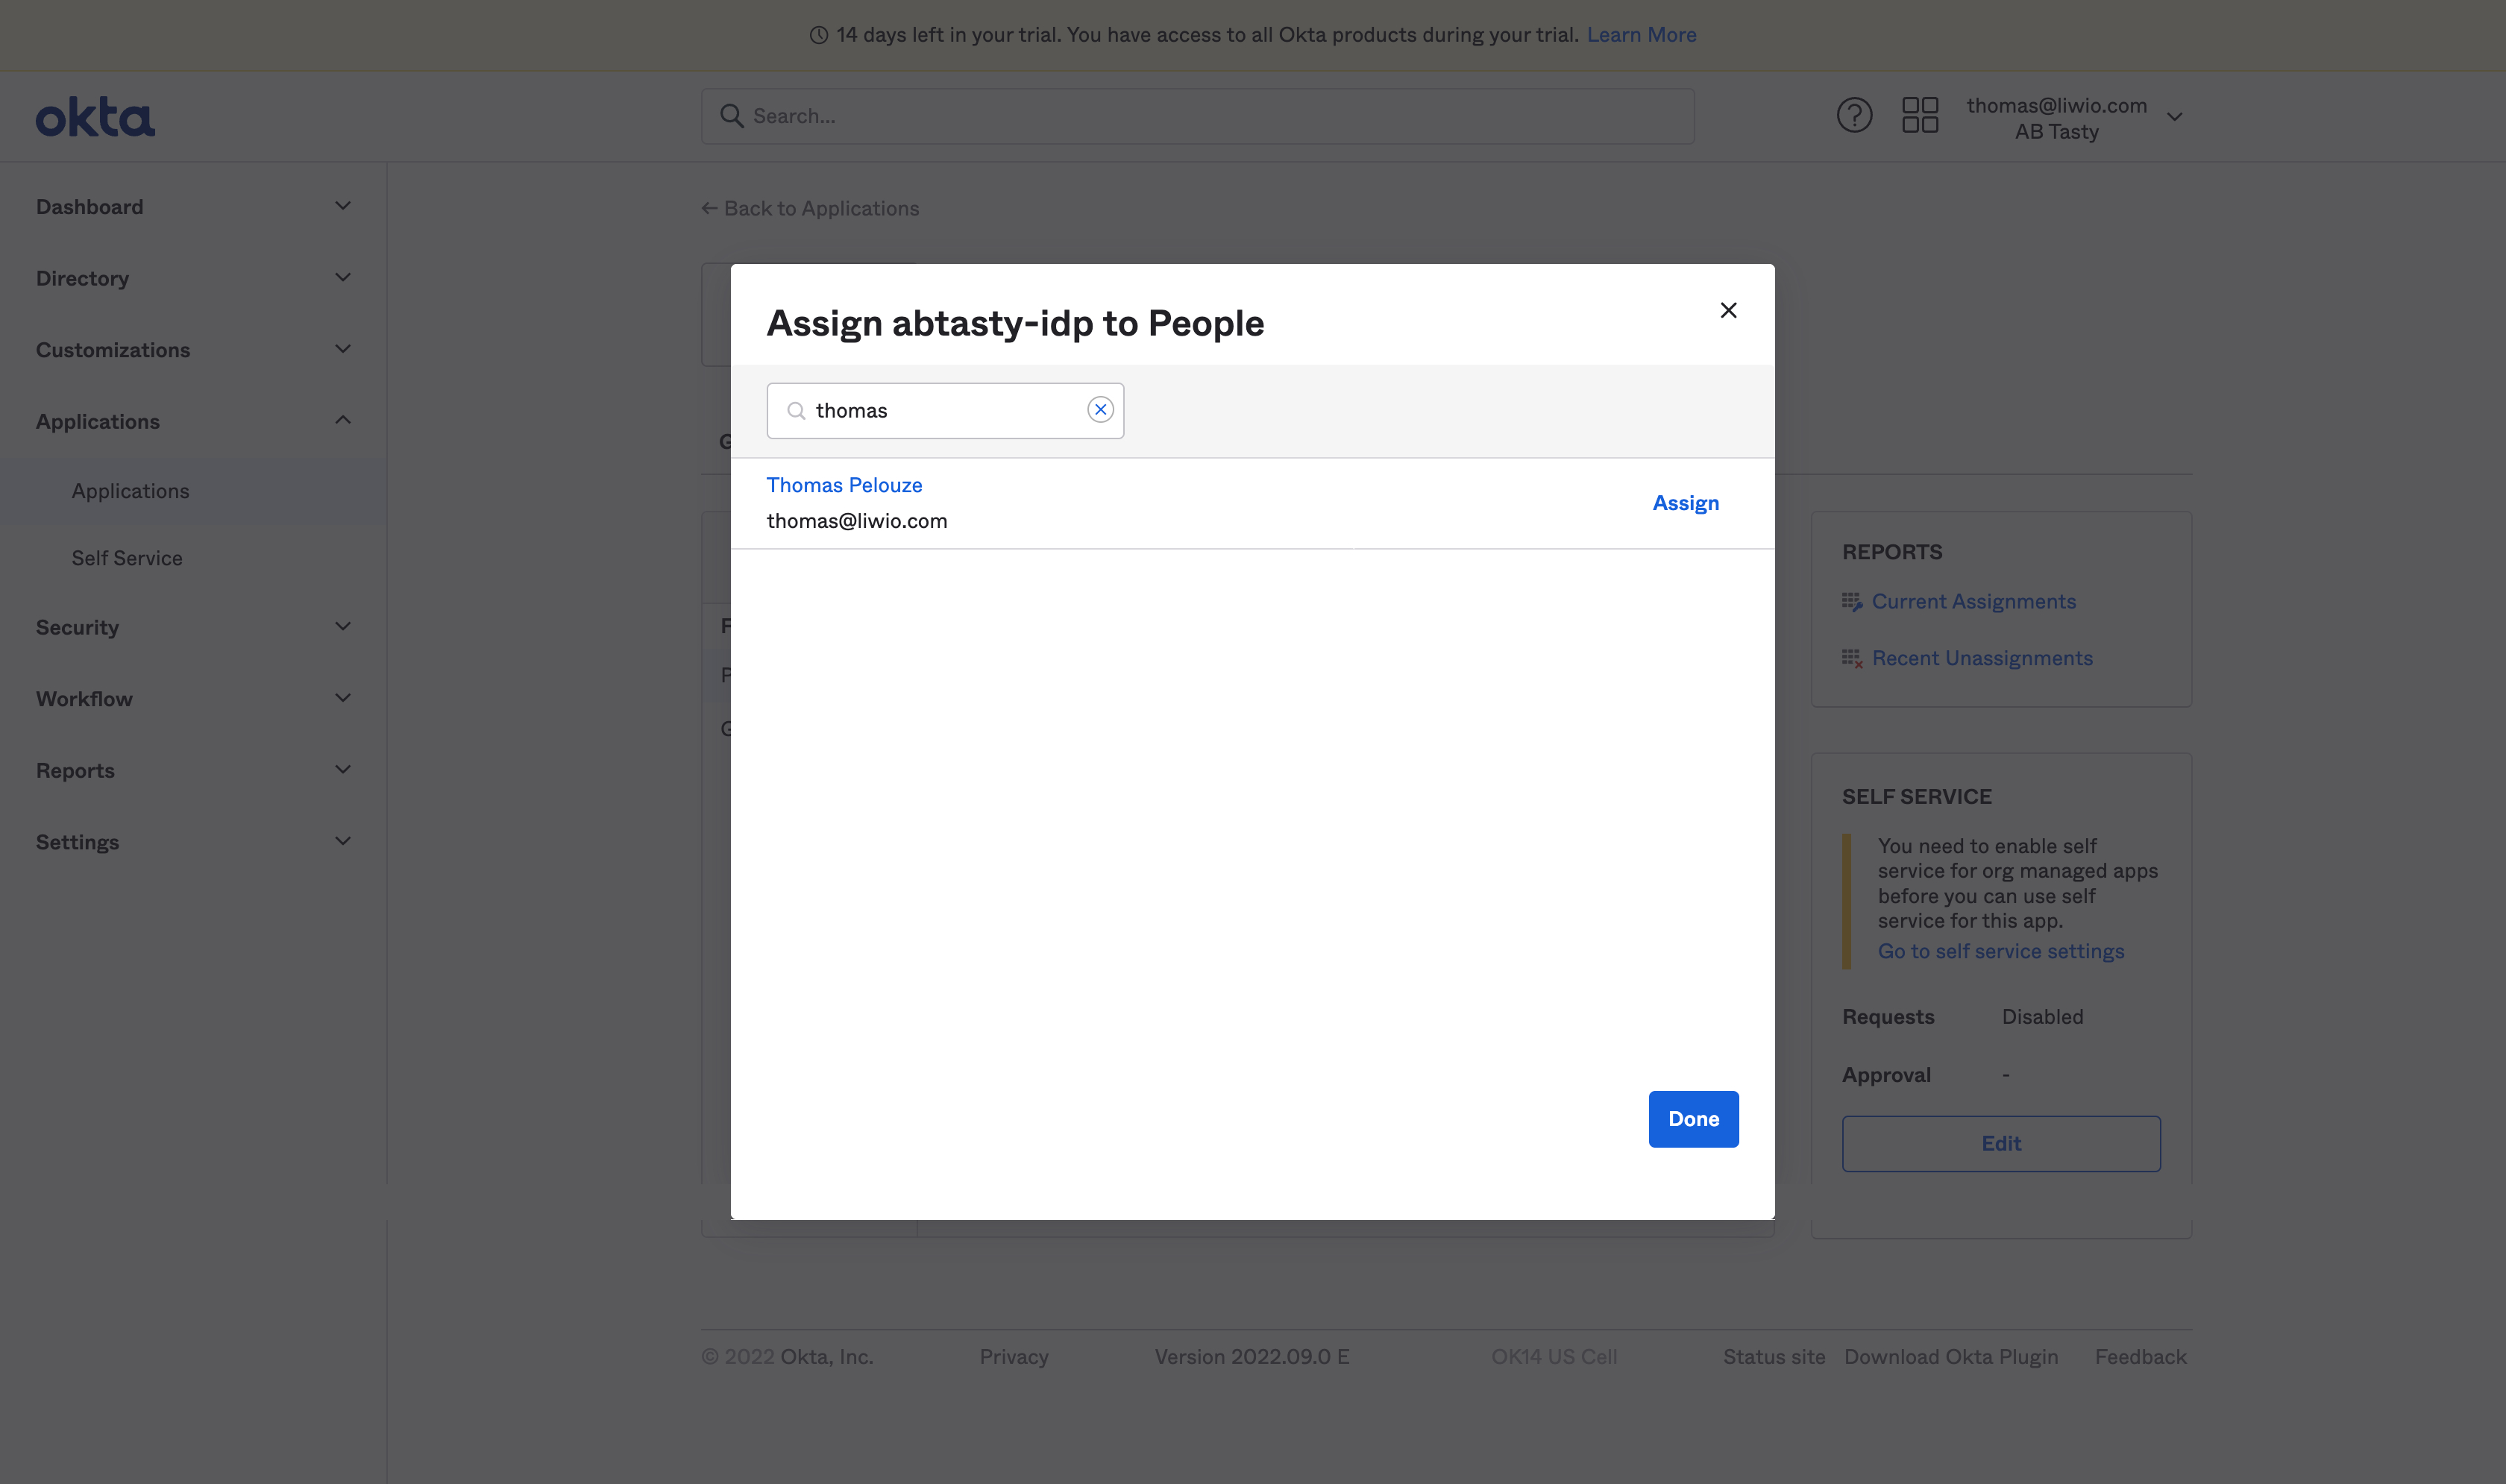This screenshot has width=2506, height=1484.
Task: Open the help question mark icon
Action: click(x=1854, y=115)
